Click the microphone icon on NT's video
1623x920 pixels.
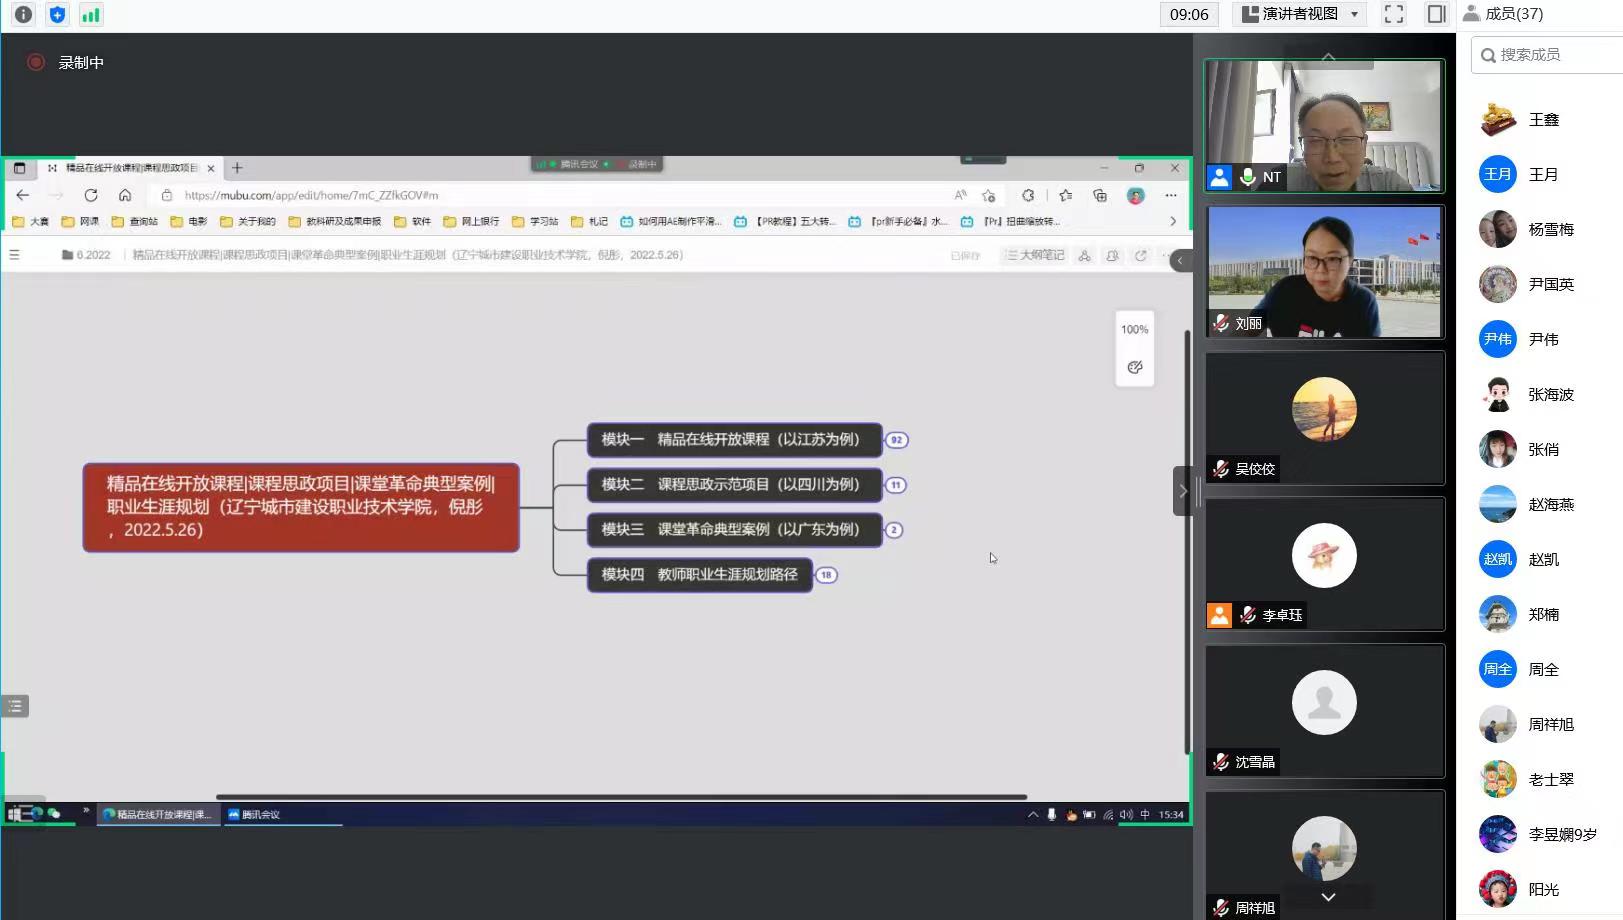pos(1247,177)
